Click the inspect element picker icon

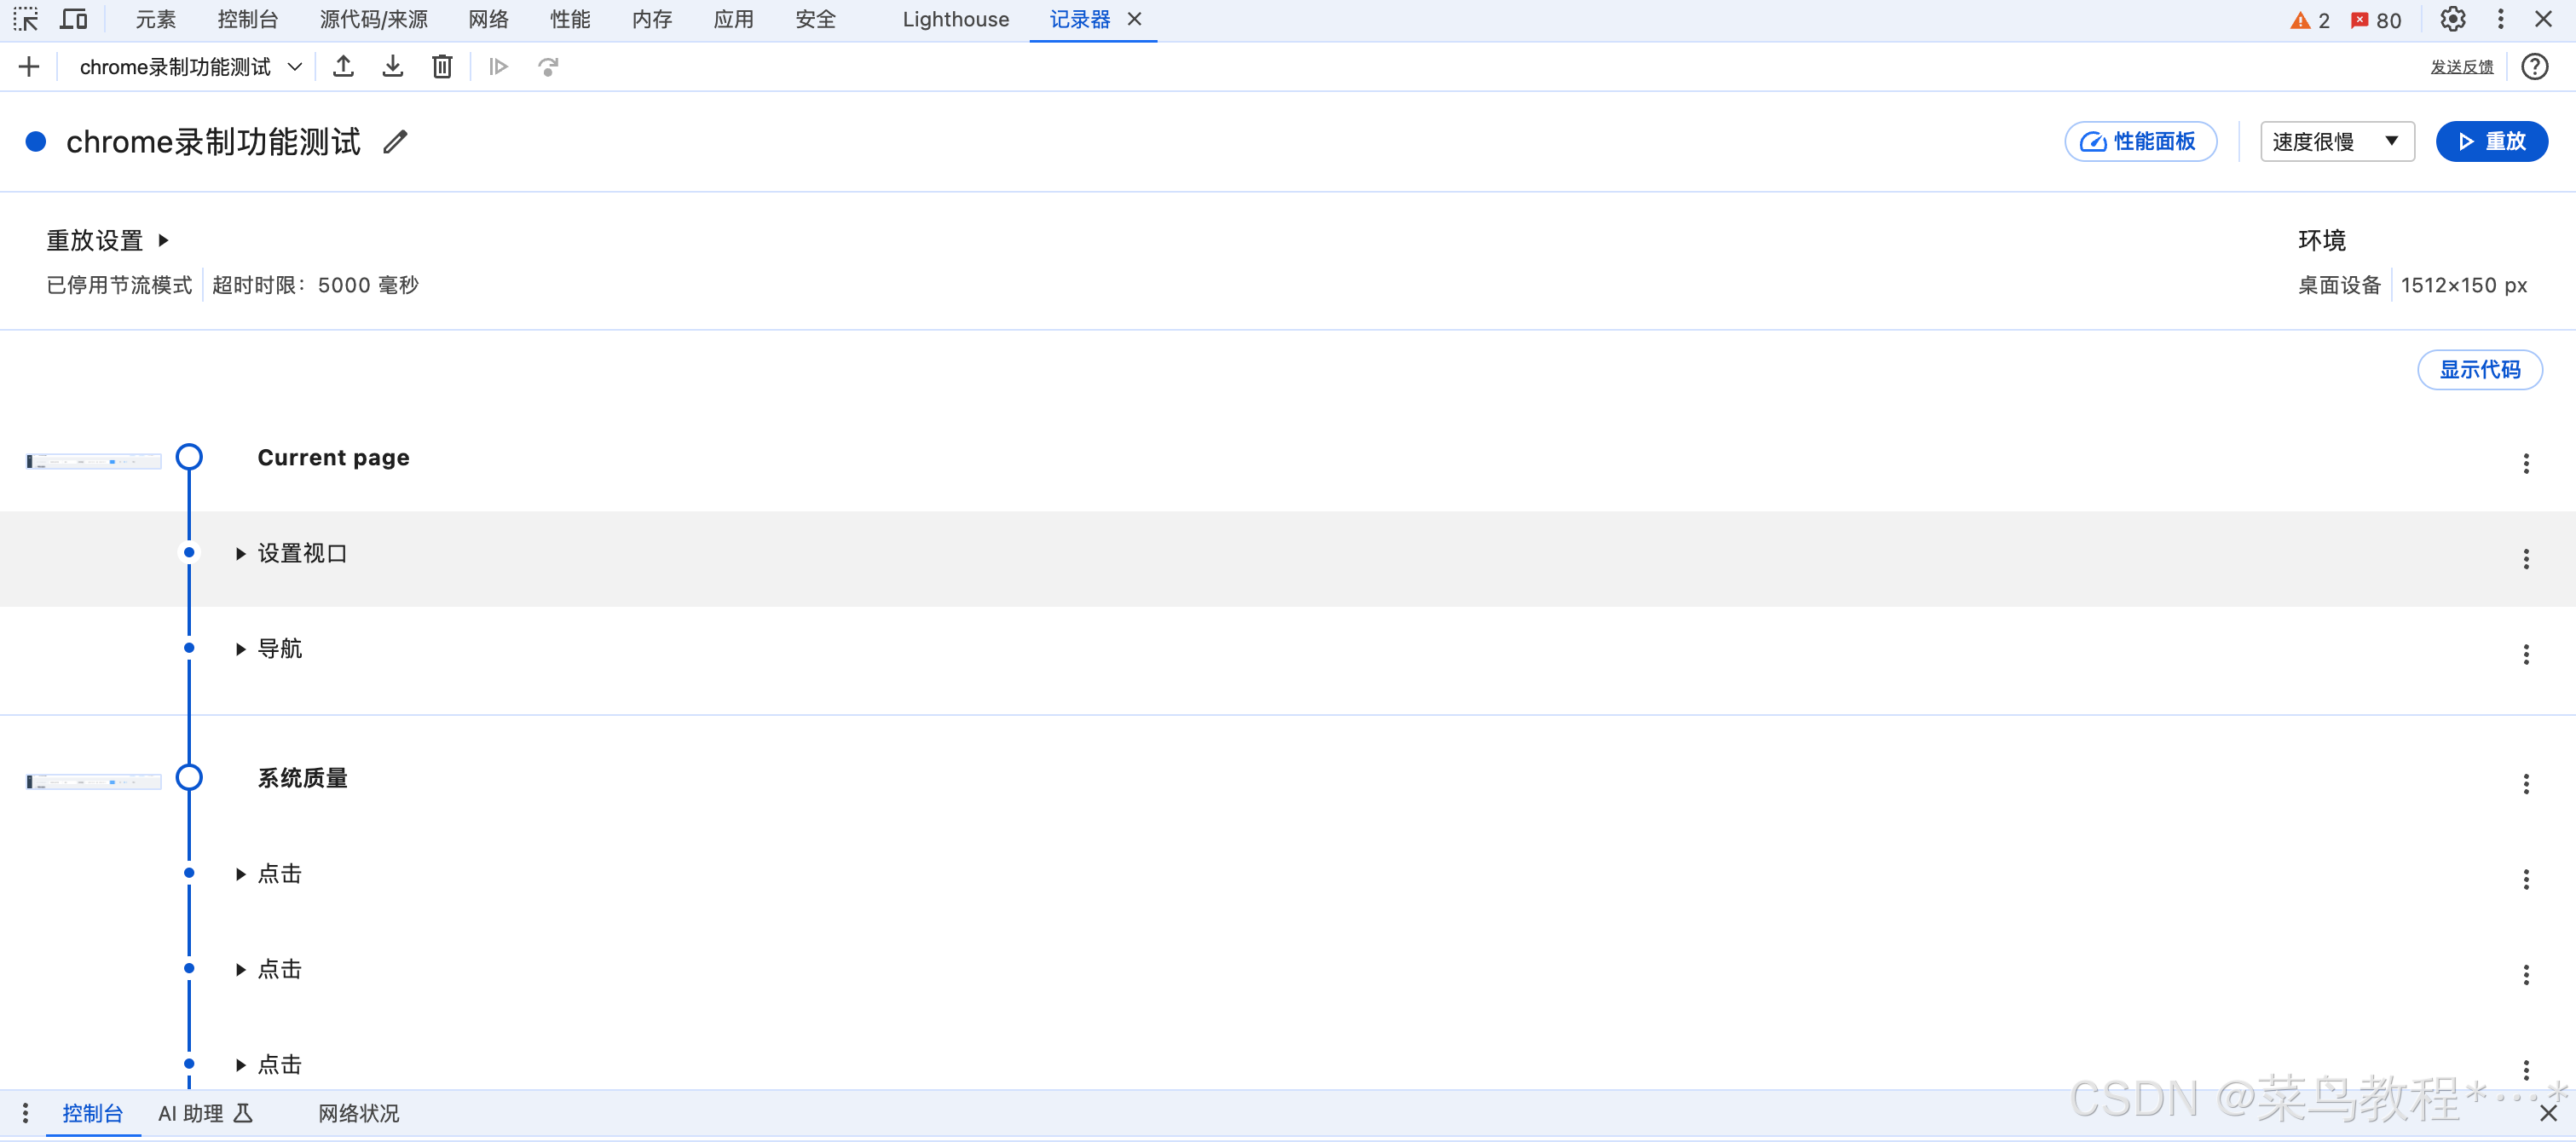[26, 19]
